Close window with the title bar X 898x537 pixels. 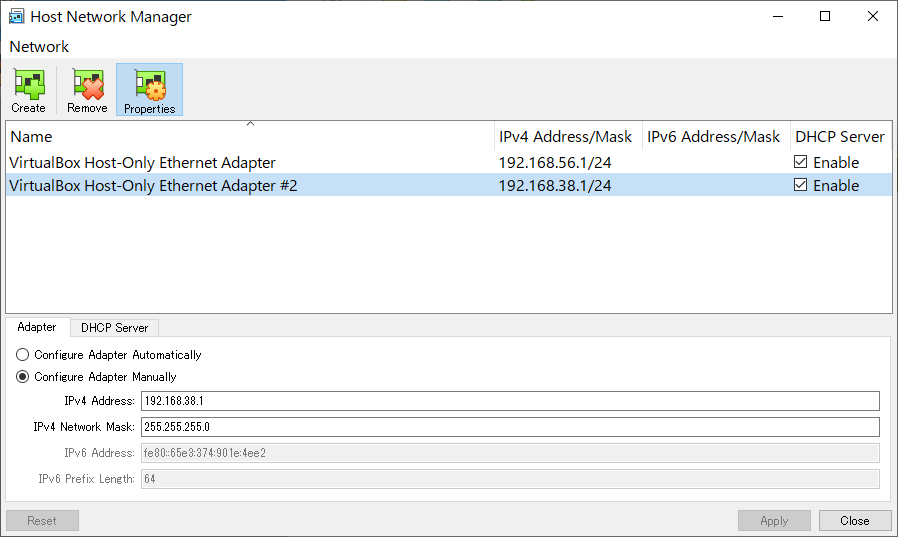[873, 17]
